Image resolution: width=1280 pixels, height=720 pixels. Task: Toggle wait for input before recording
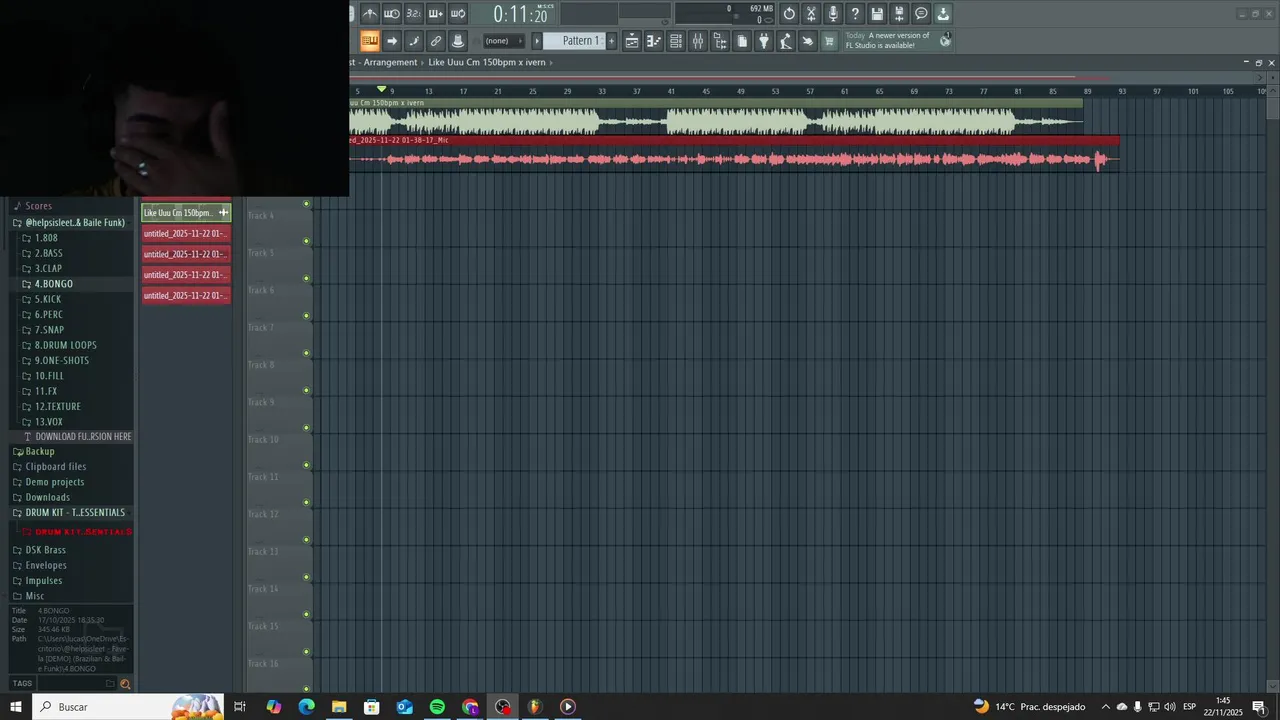point(392,14)
